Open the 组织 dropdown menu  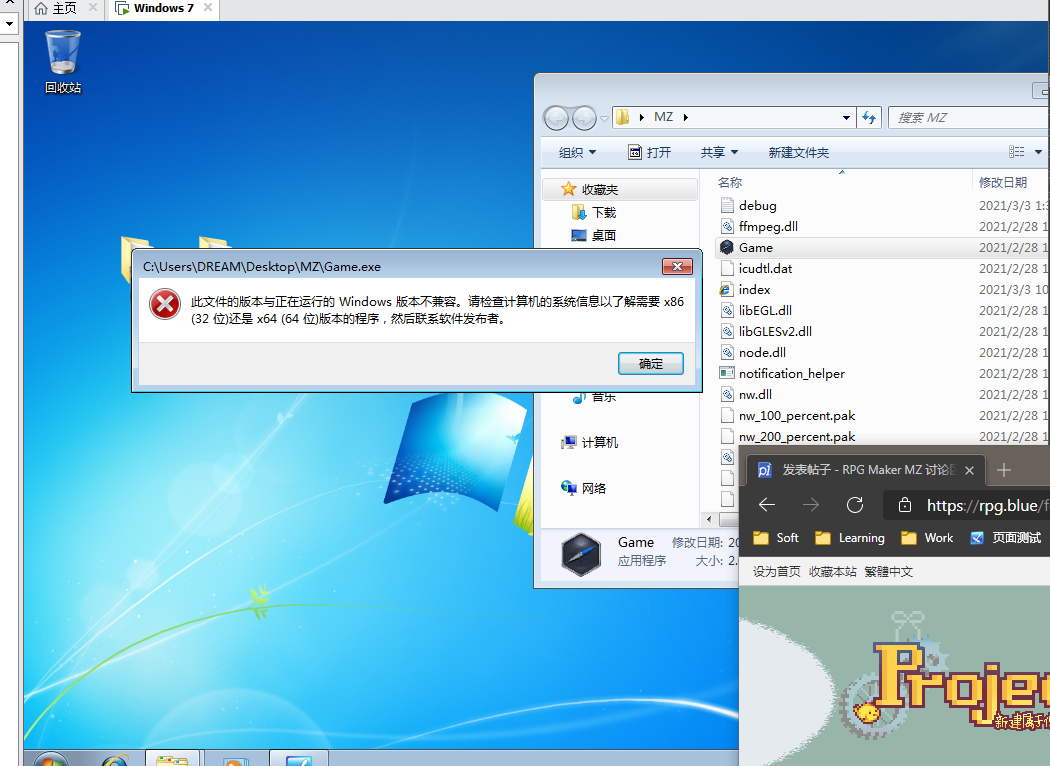point(577,153)
